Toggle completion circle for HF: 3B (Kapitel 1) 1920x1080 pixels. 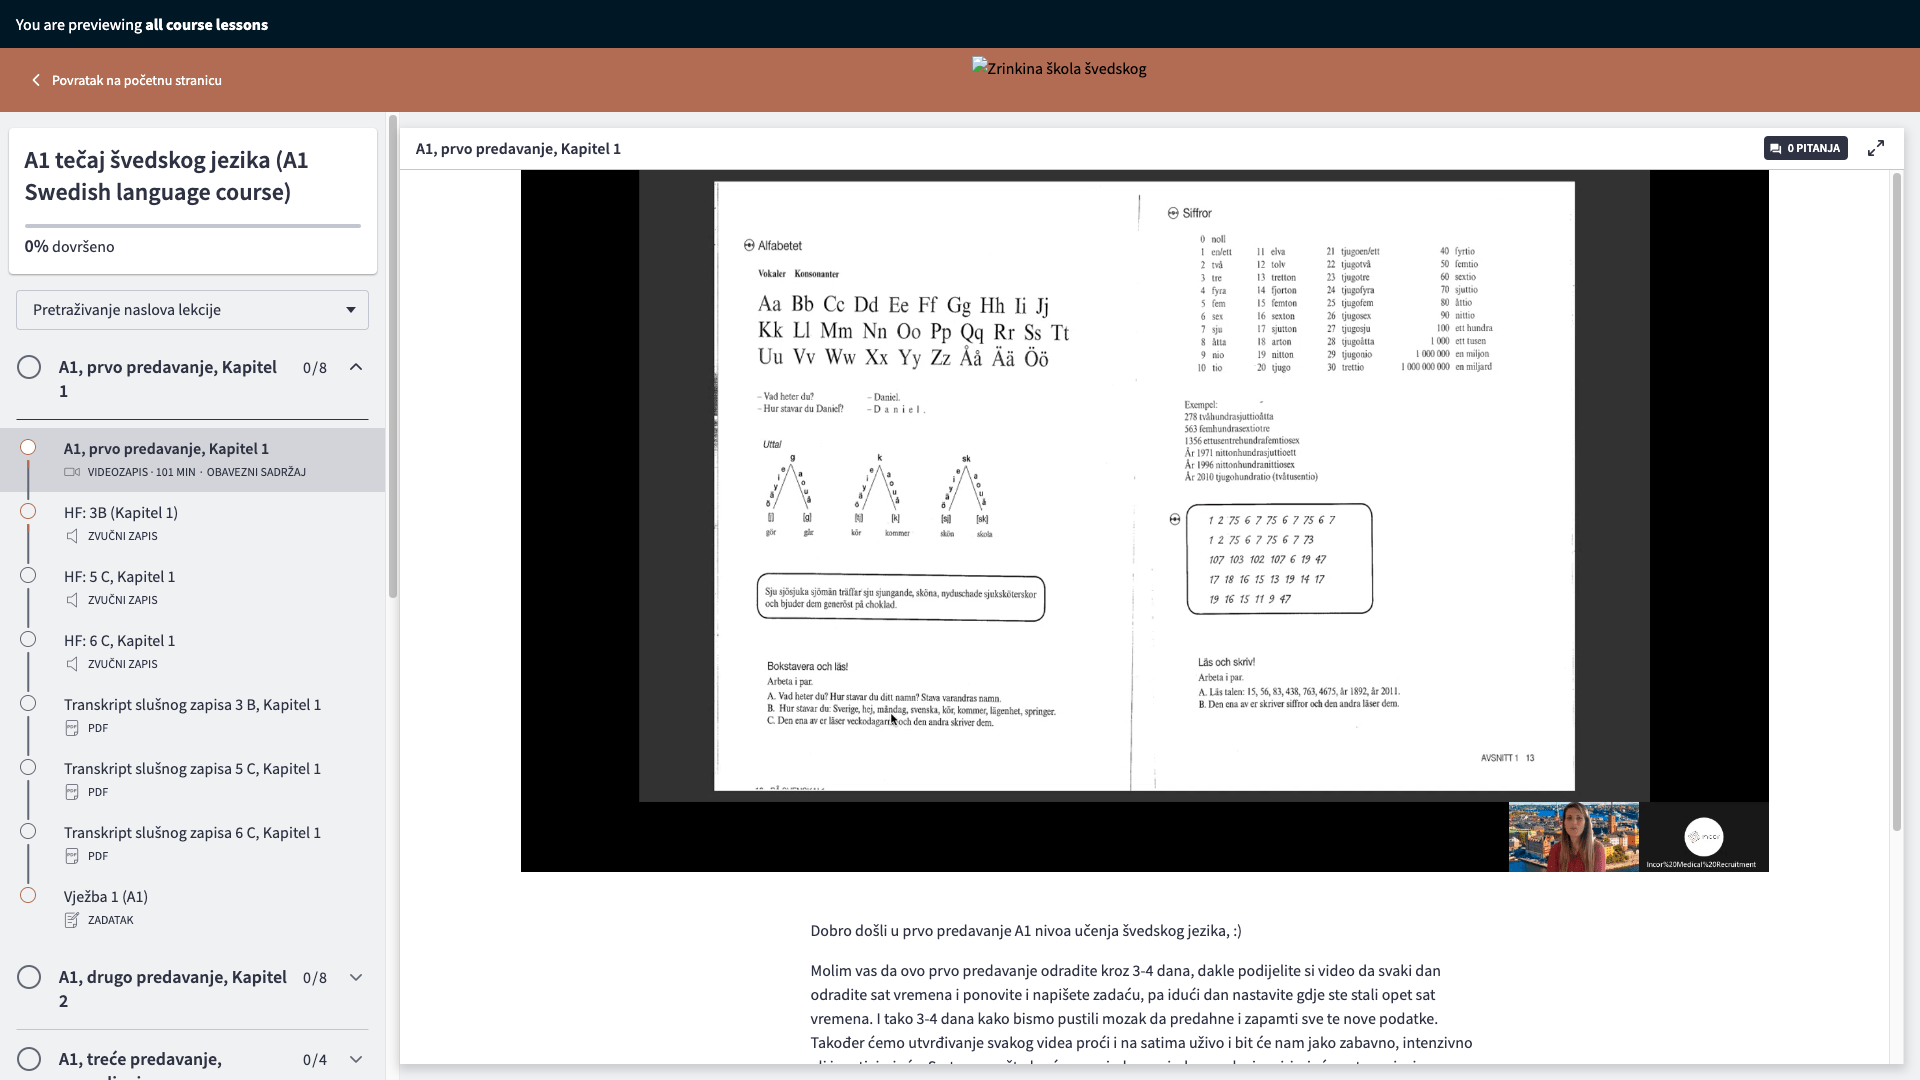[x=28, y=511]
